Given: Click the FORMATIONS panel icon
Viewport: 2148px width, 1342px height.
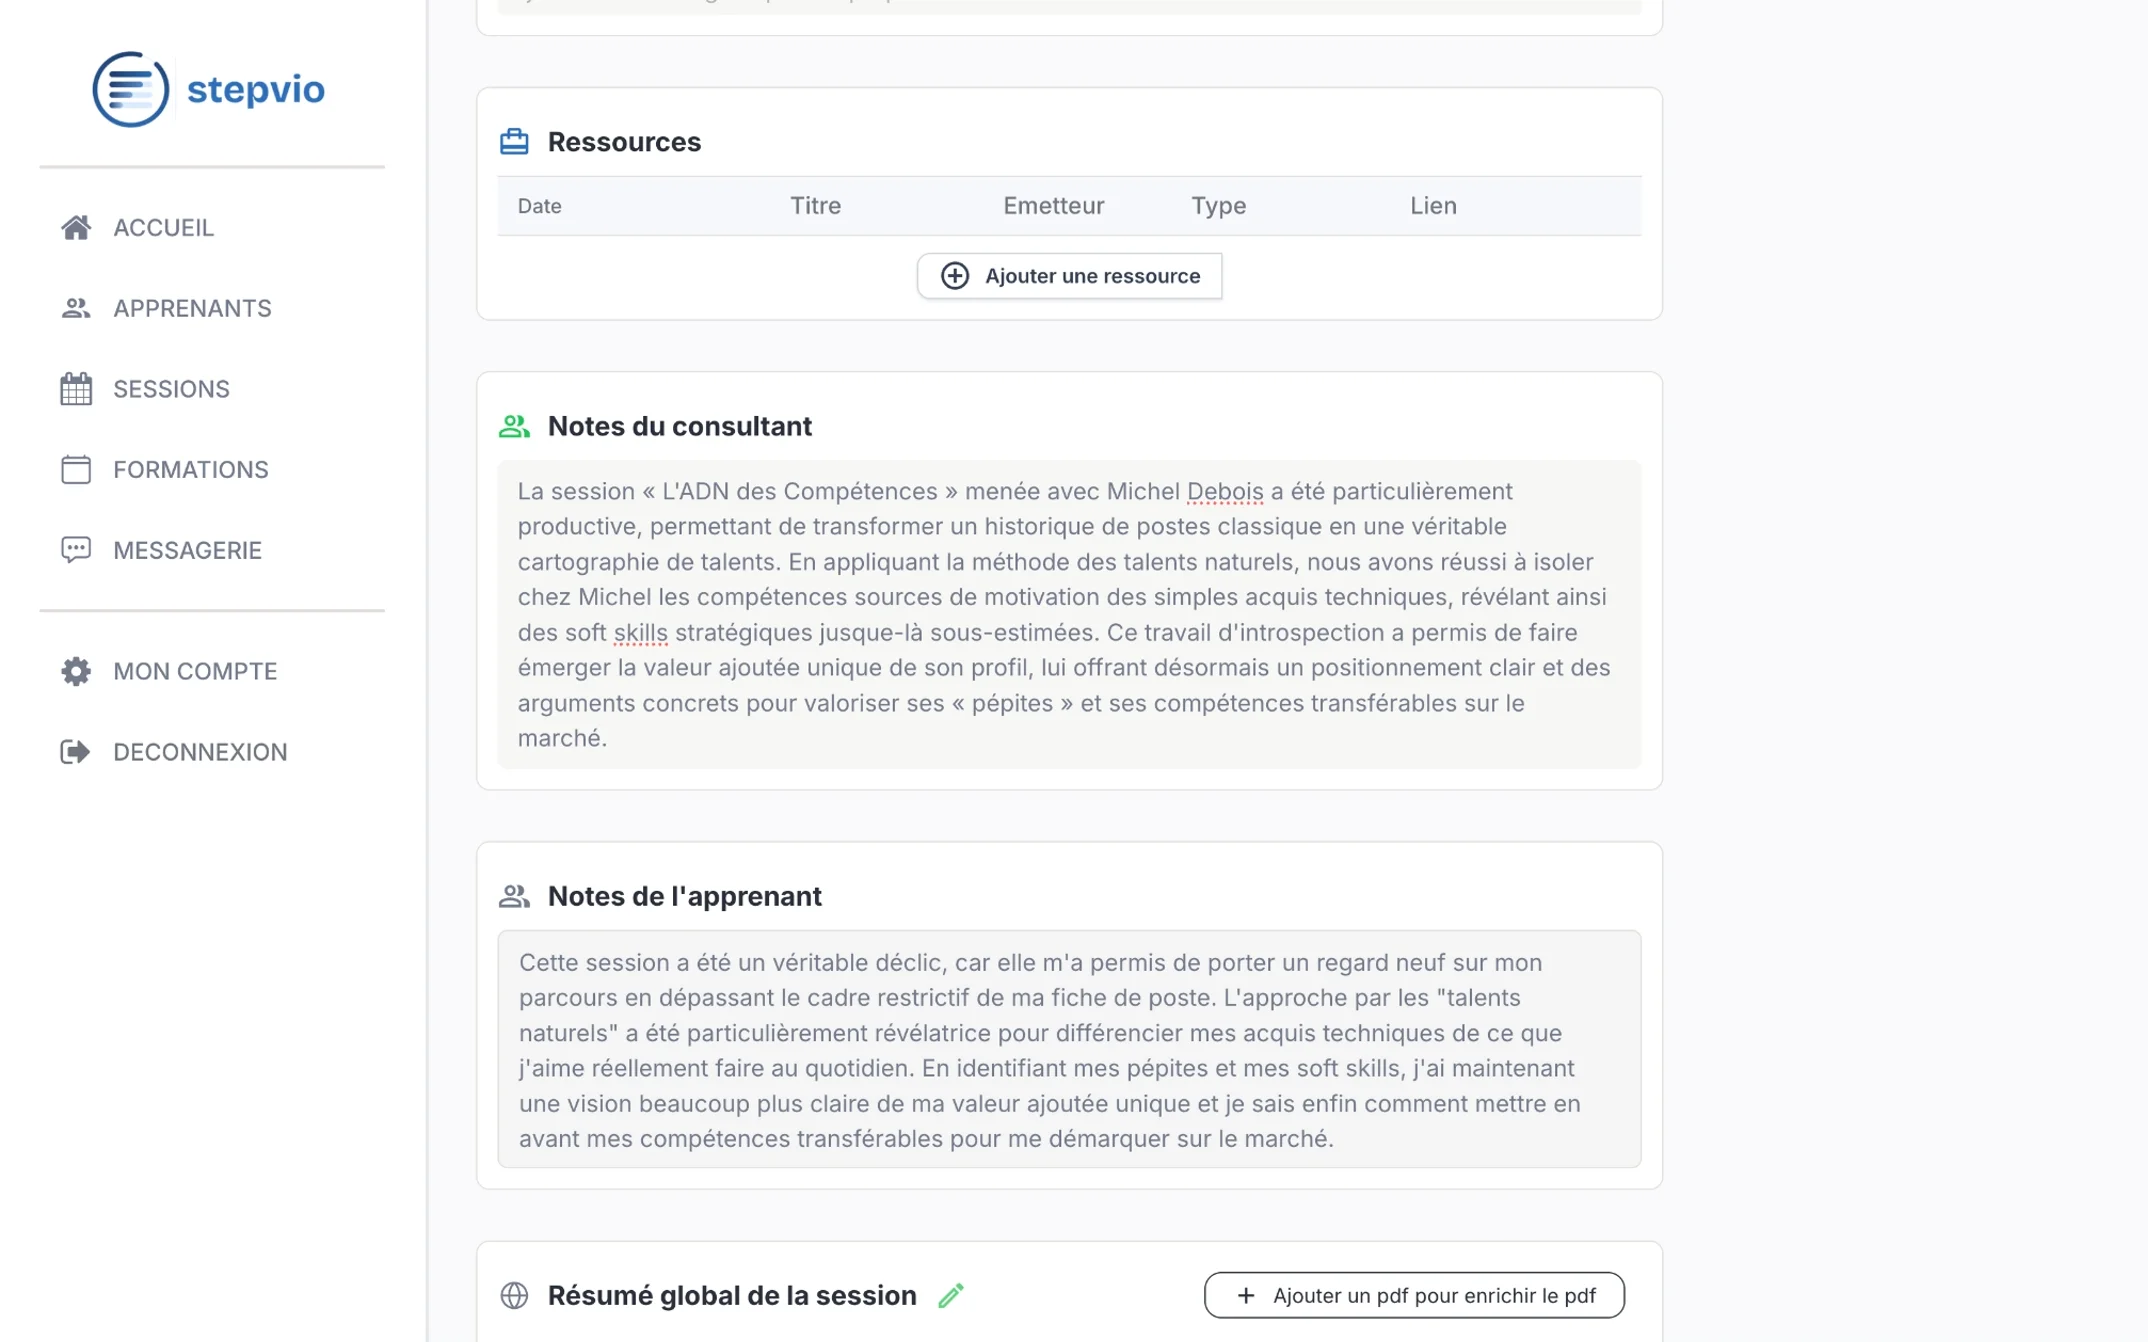Looking at the screenshot, I should pos(76,469).
